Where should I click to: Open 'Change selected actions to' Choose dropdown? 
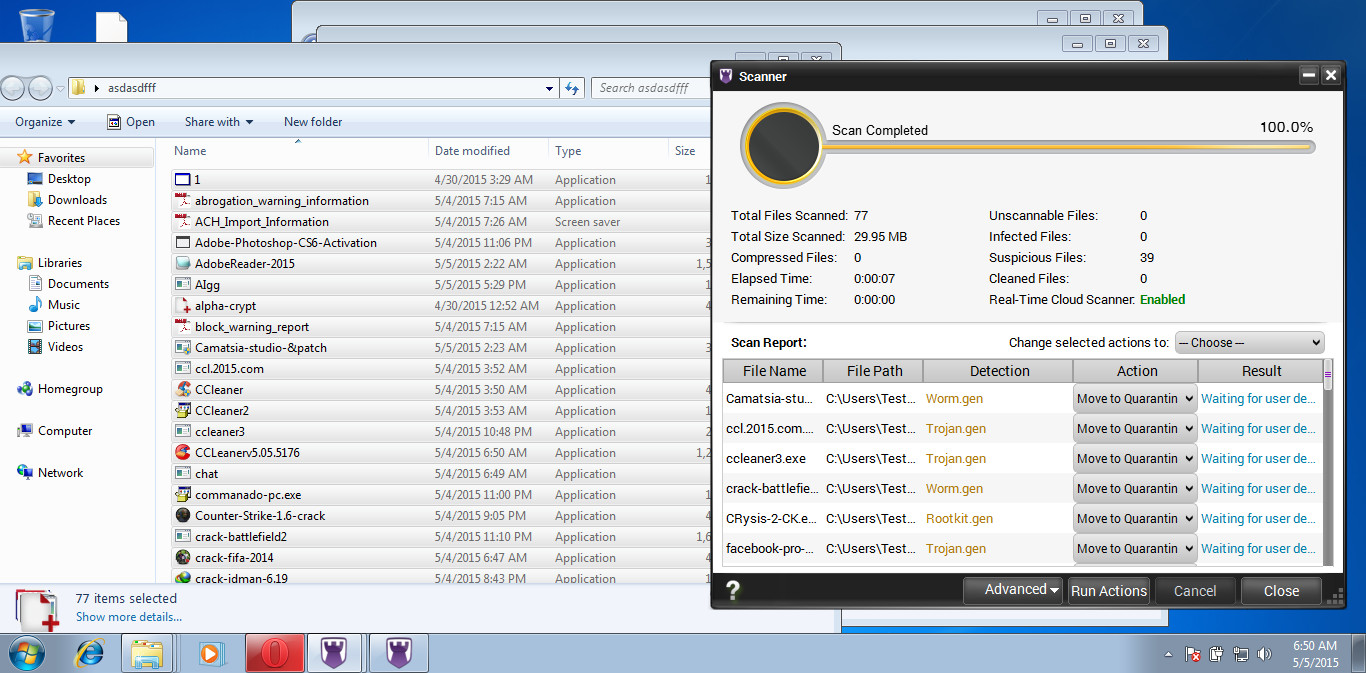pyautogui.click(x=1249, y=342)
